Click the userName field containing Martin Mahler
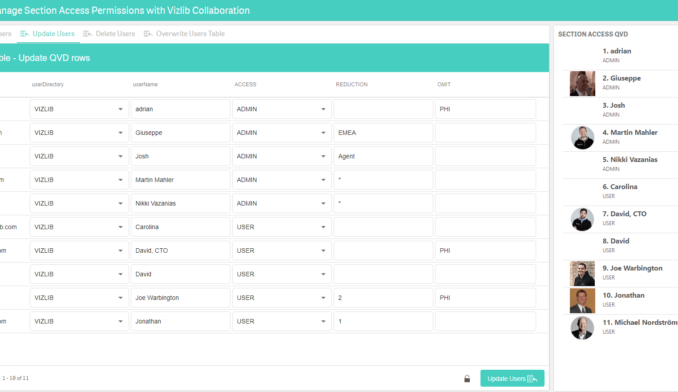Image resolution: width=678 pixels, height=392 pixels. click(x=180, y=180)
